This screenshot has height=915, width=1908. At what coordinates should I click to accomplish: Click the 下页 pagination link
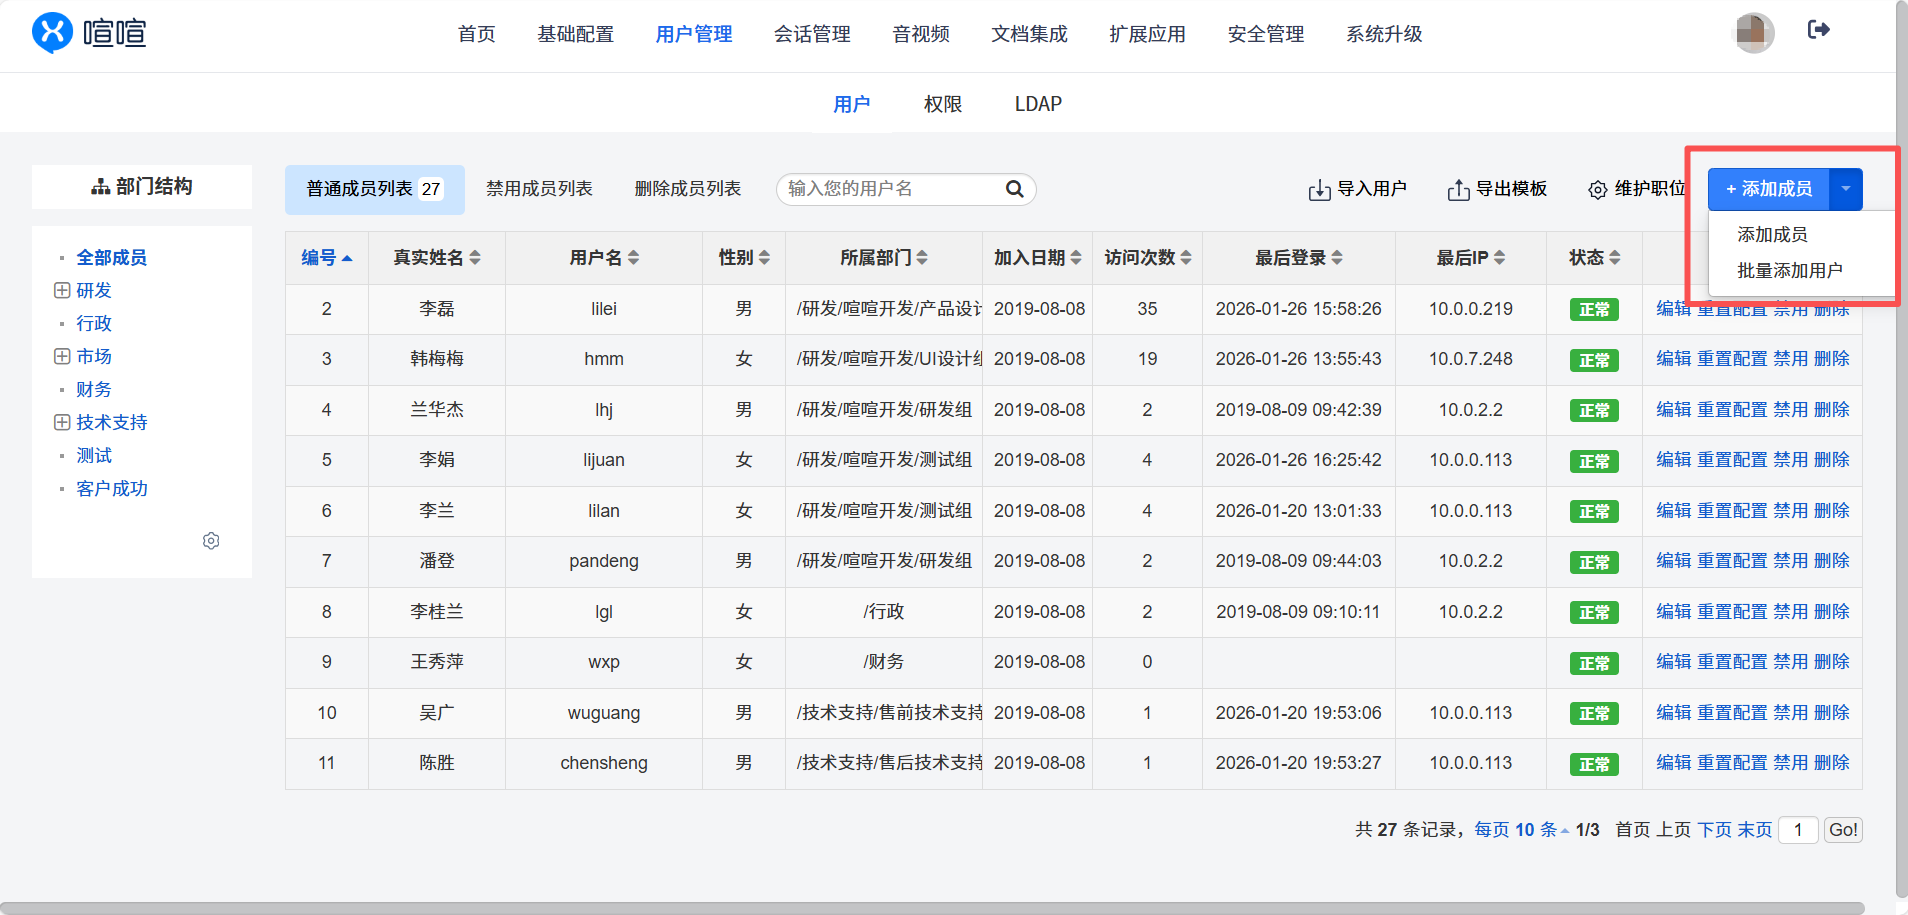pyautogui.click(x=1714, y=830)
